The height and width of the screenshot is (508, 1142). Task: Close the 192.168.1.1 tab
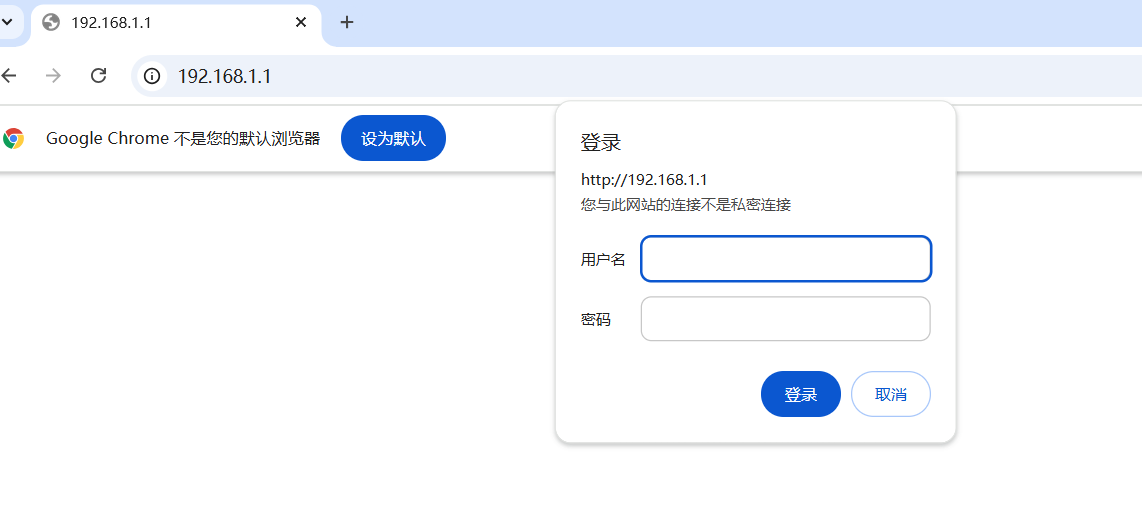301,23
